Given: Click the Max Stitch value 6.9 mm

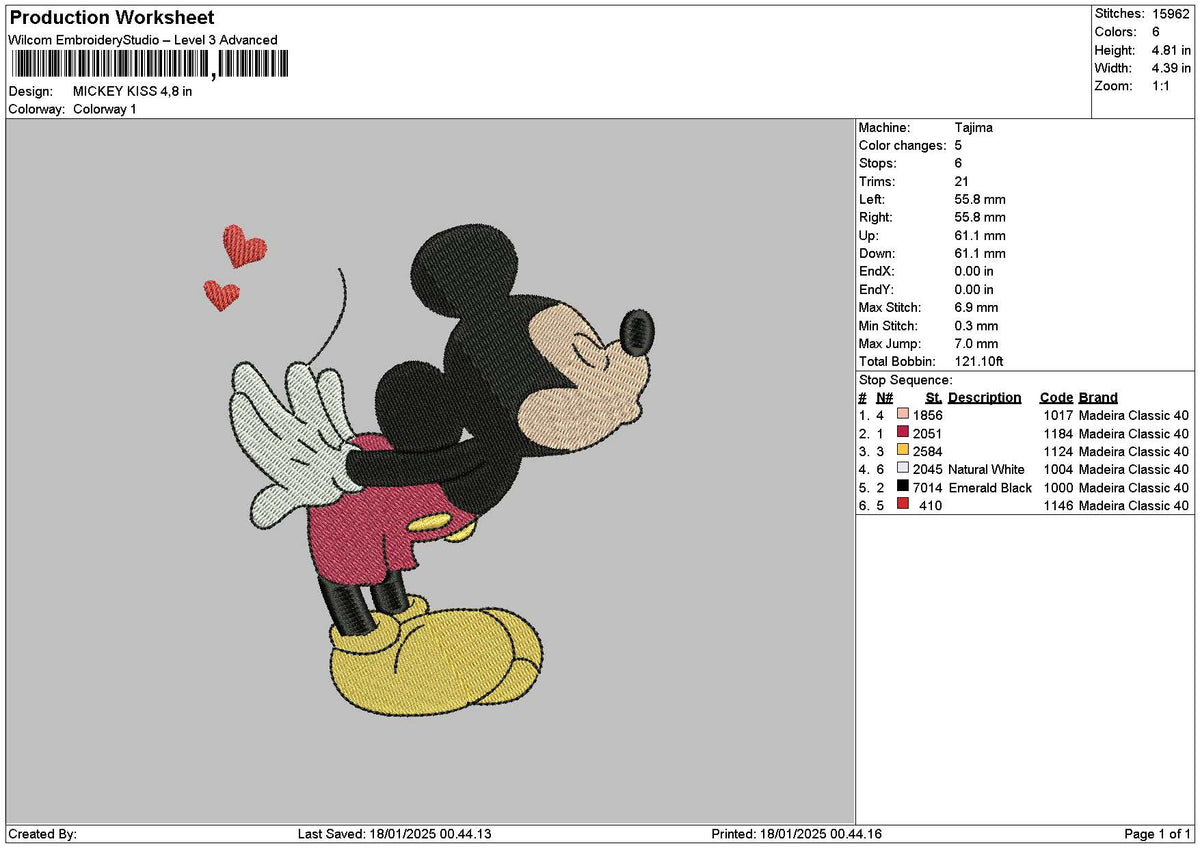Looking at the screenshot, I should tap(976, 308).
